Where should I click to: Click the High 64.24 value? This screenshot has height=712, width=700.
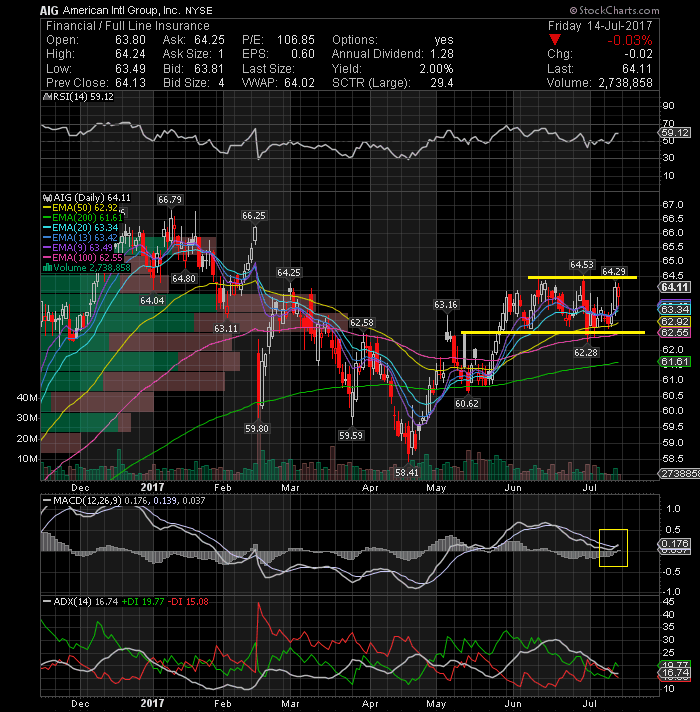pyautogui.click(x=130, y=54)
